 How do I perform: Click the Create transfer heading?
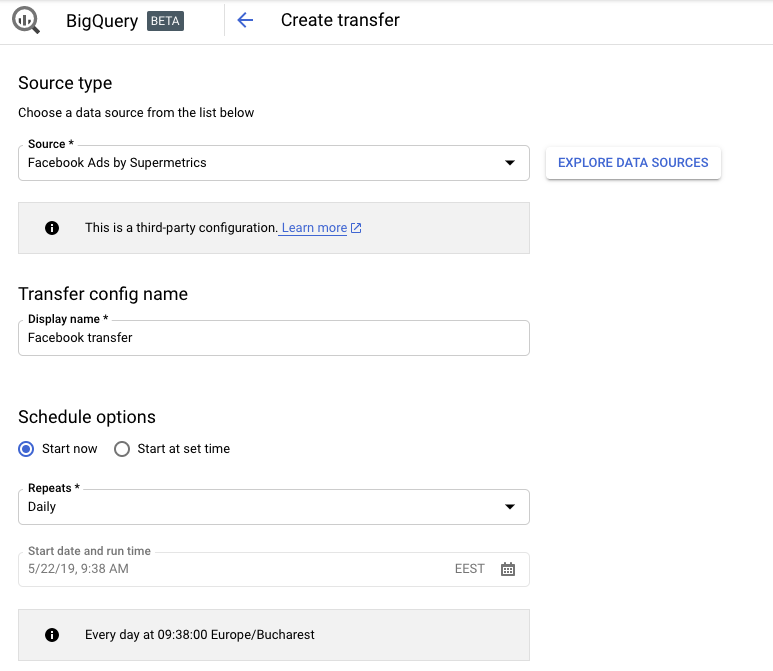point(340,20)
